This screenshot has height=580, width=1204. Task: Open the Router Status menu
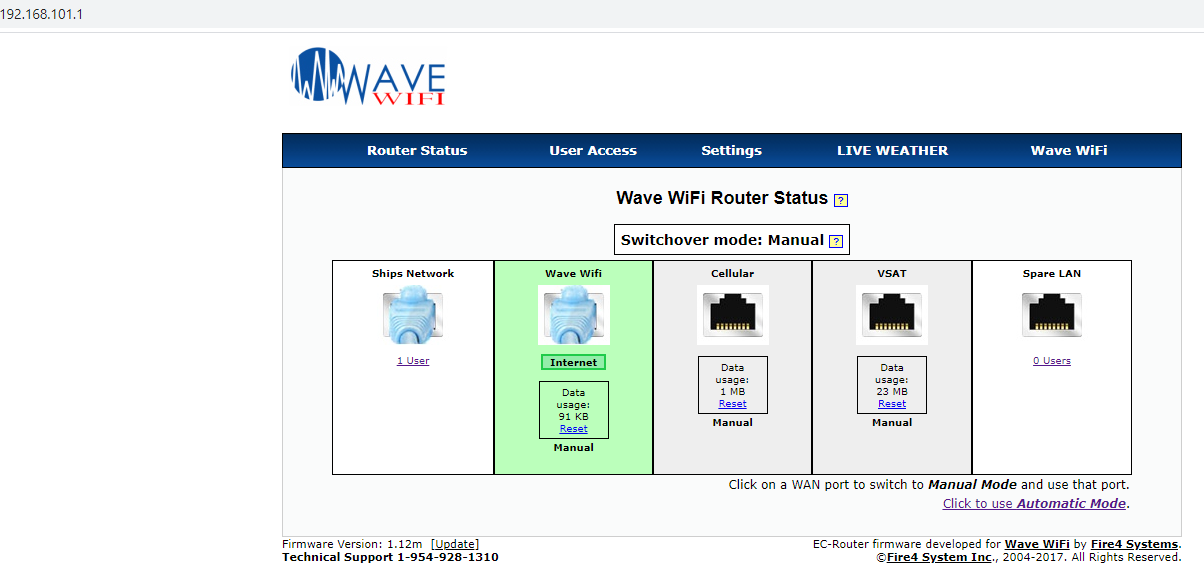[417, 151]
